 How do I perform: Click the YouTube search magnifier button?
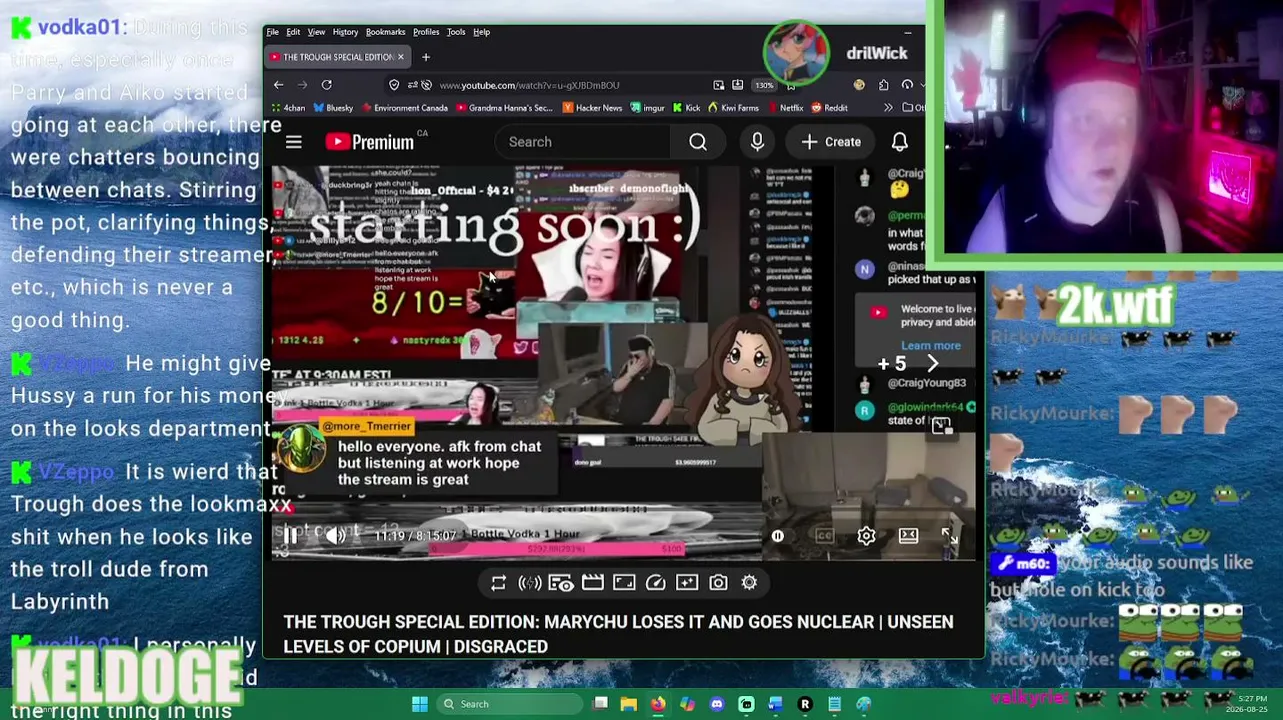click(698, 142)
